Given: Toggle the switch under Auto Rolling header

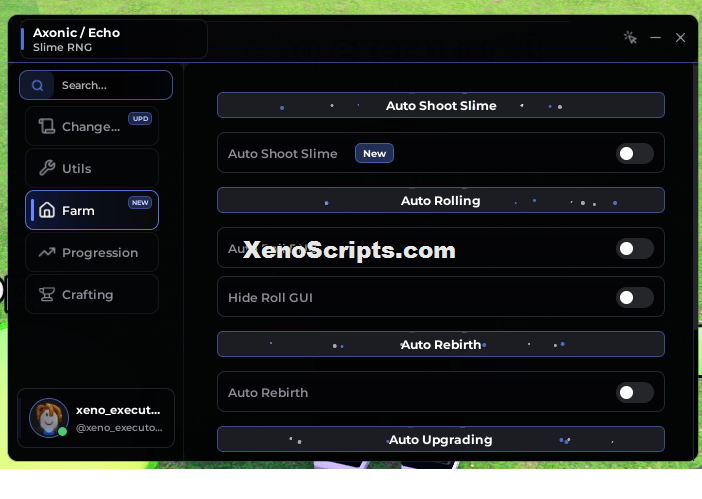Looking at the screenshot, I should 634,248.
